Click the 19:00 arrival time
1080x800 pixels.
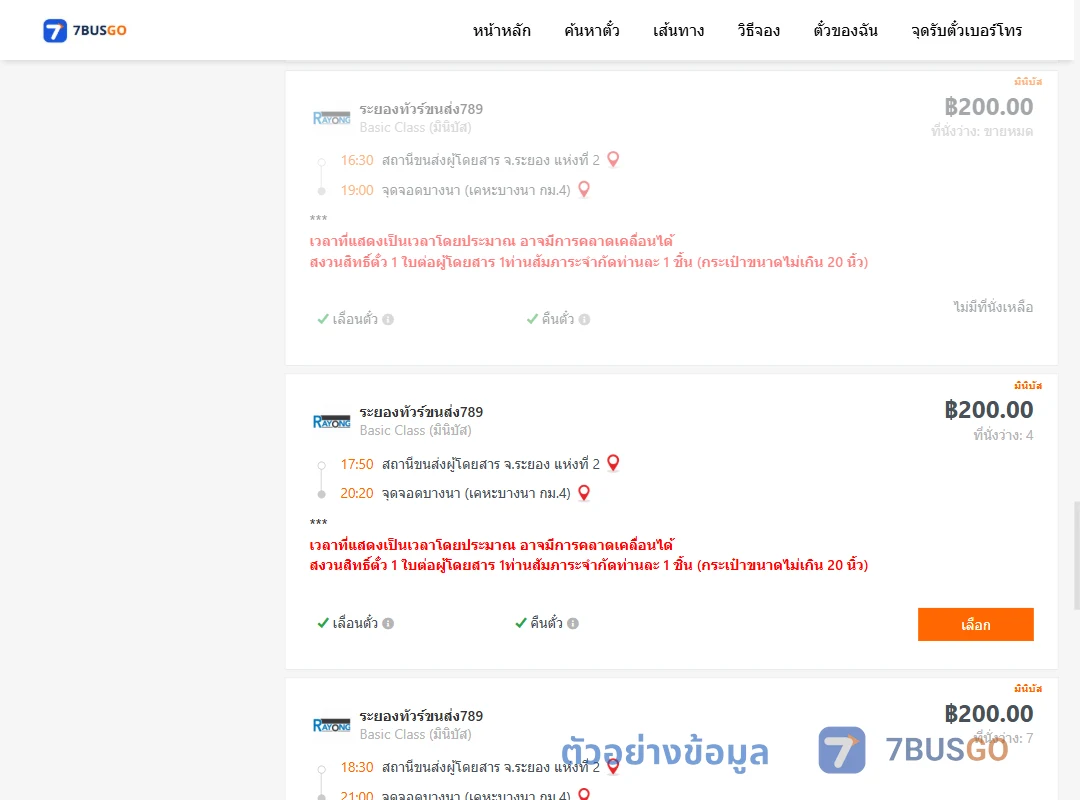[357, 190]
